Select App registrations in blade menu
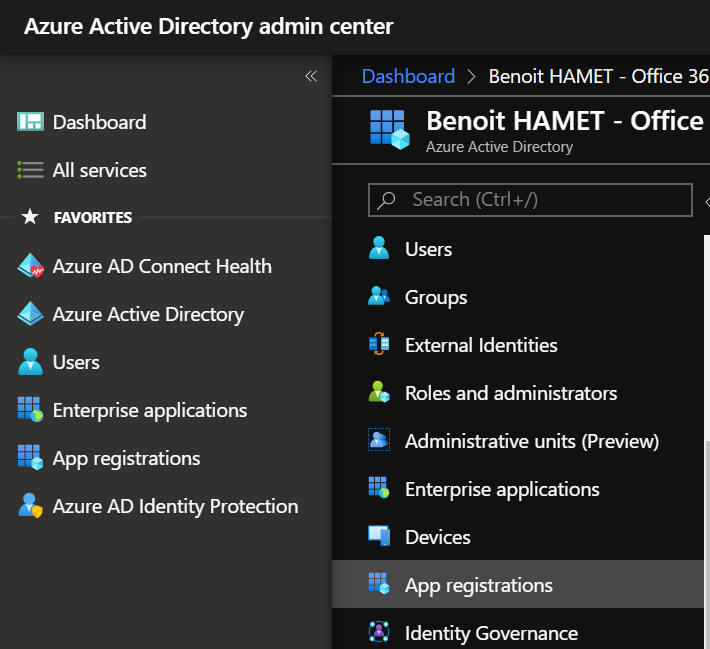 [478, 585]
